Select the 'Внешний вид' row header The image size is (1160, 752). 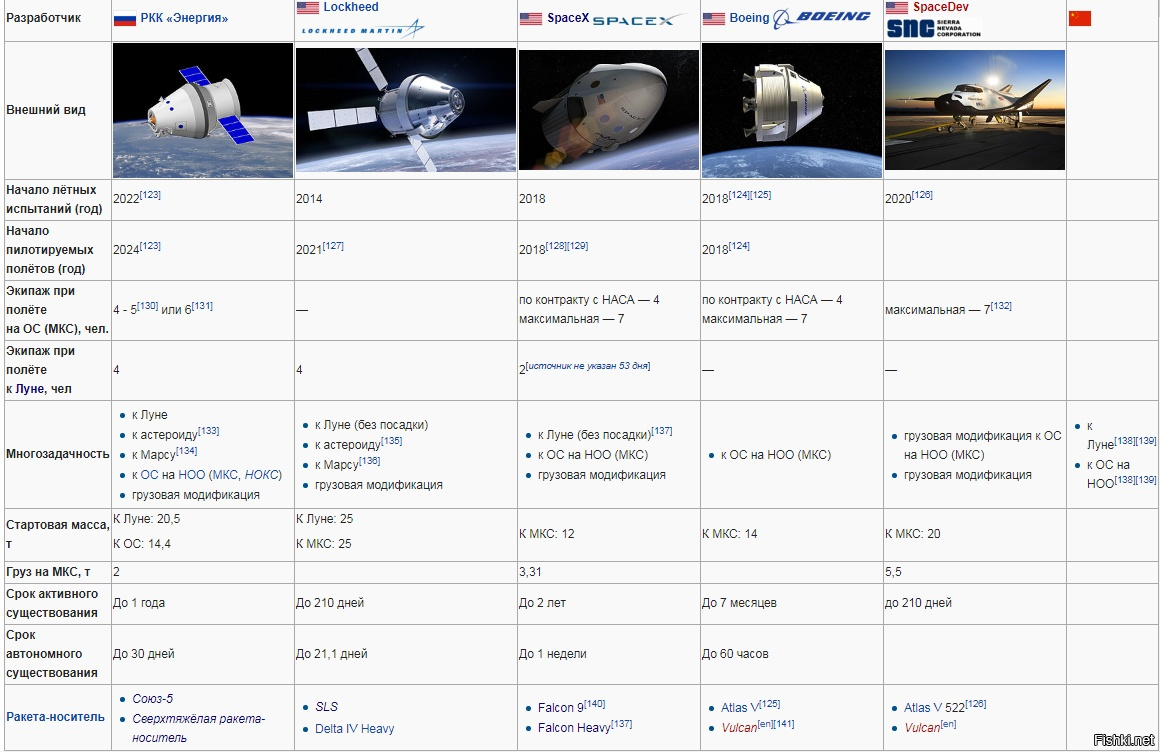[x=46, y=110]
